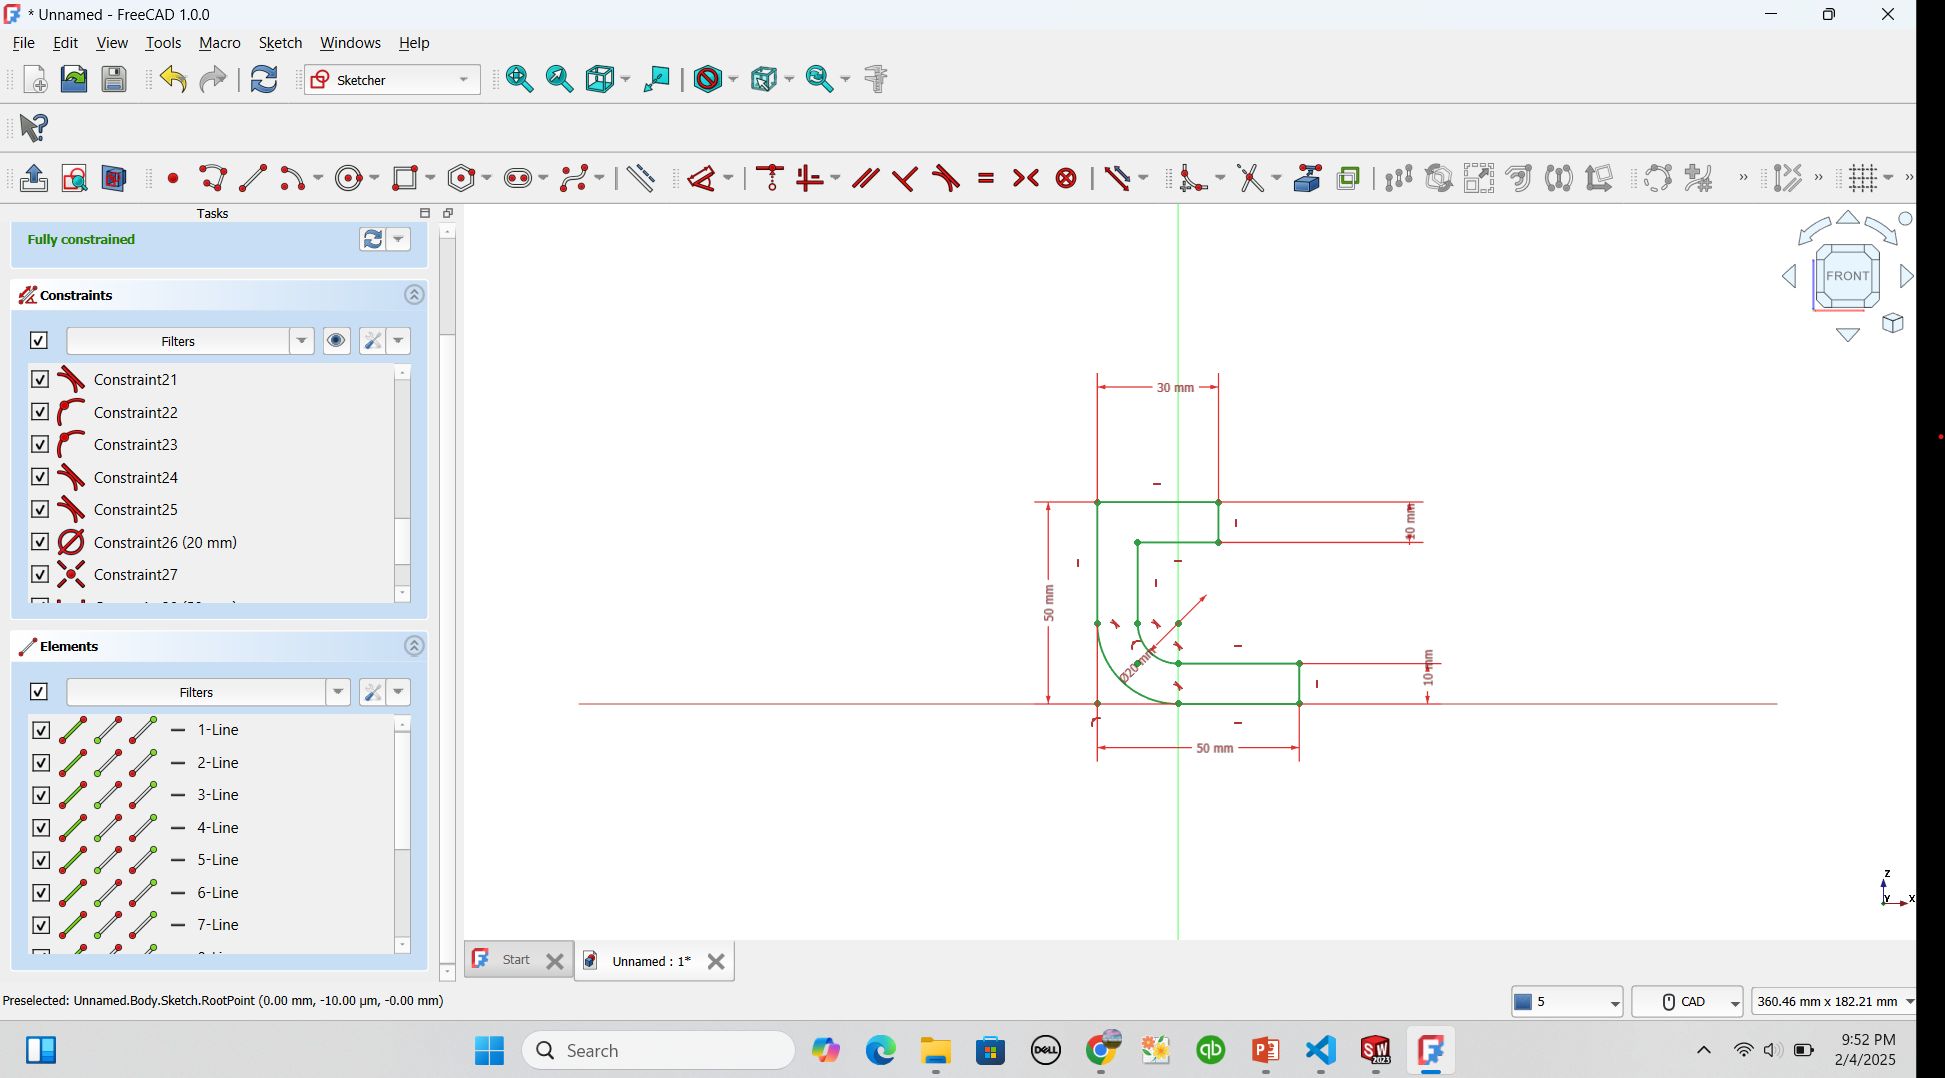
Task: Uncheck the 1-Line element checkbox
Action: pos(41,730)
